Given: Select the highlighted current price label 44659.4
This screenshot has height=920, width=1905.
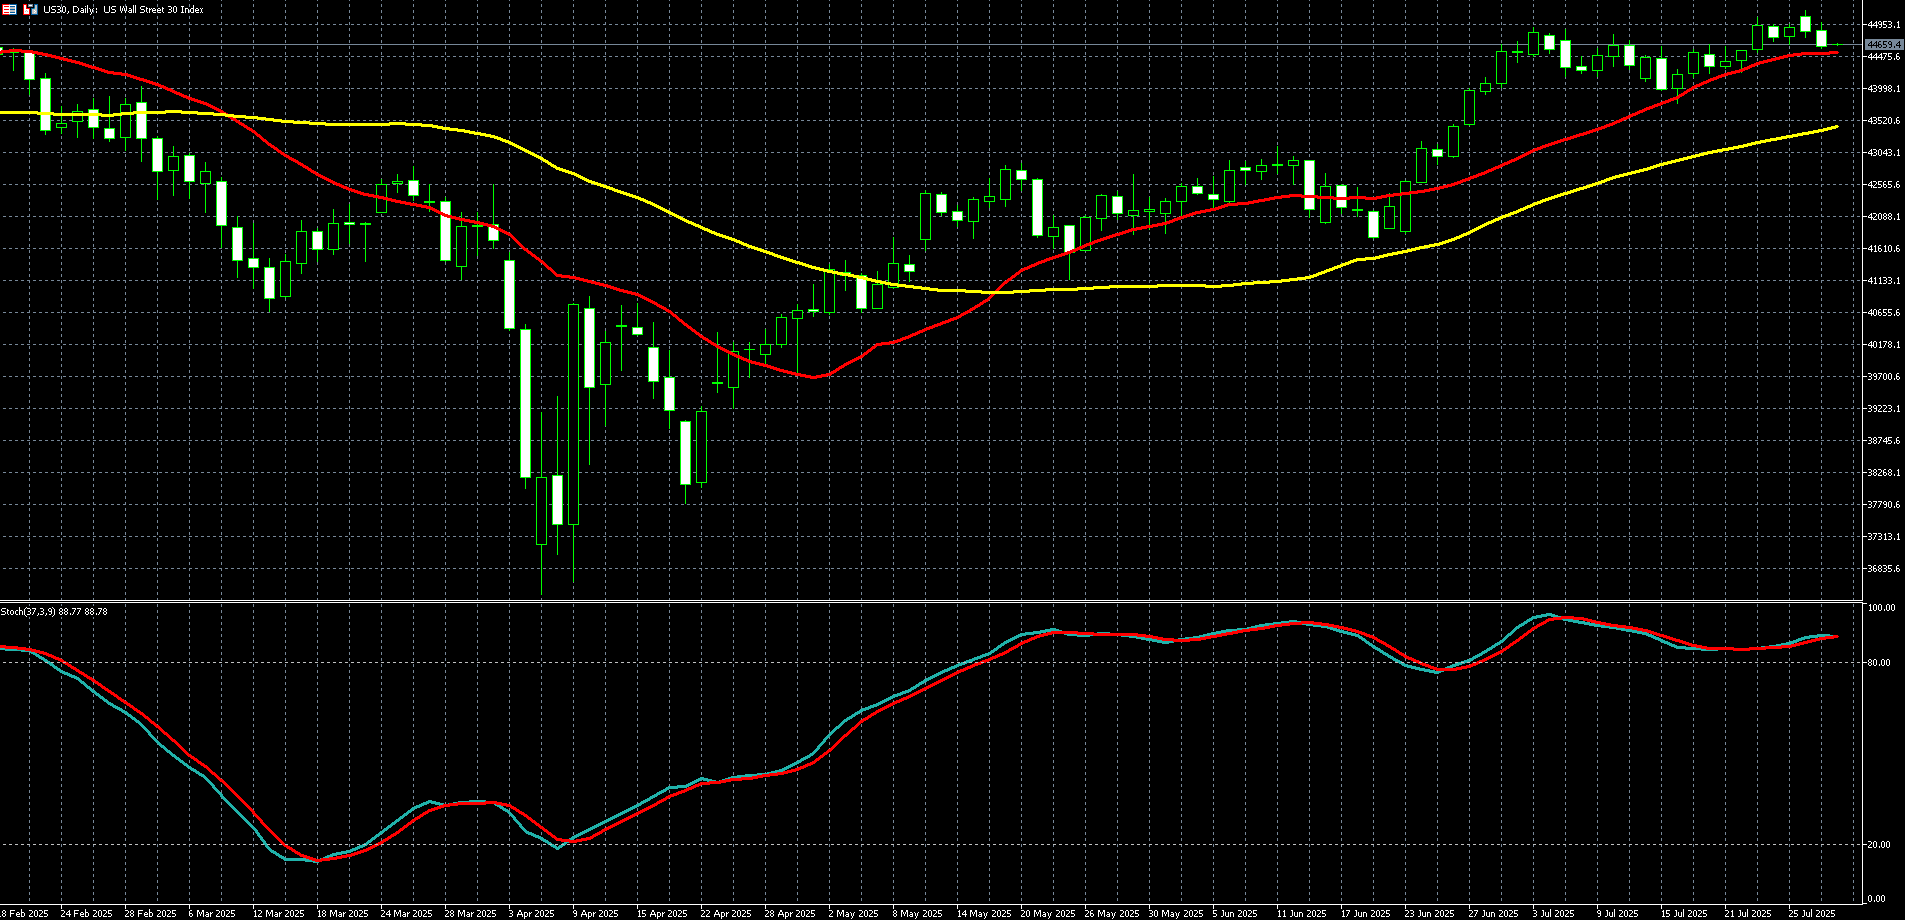Looking at the screenshot, I should pos(1884,45).
